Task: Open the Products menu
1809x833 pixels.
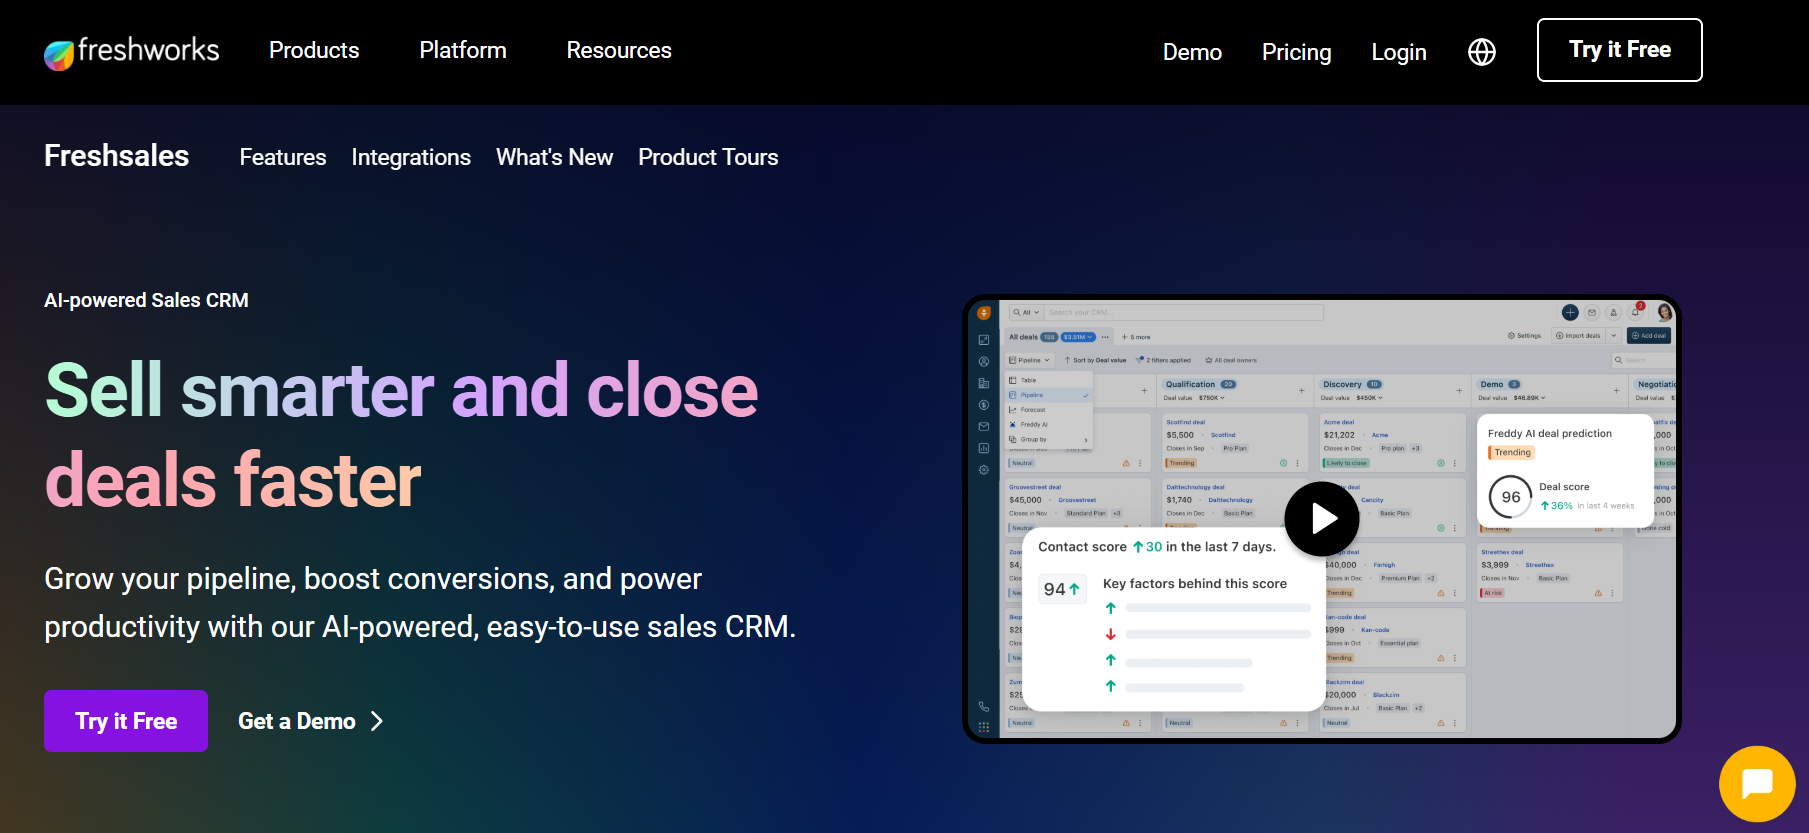Action: coord(314,50)
